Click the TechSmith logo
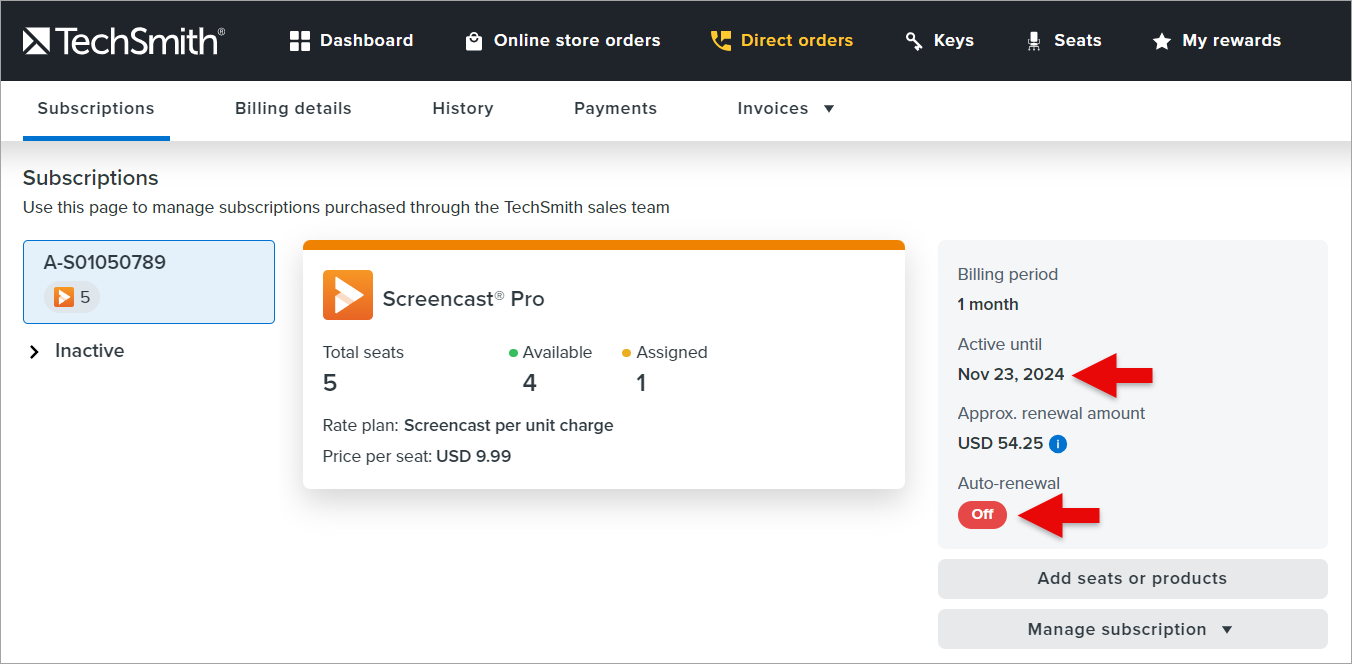This screenshot has width=1352, height=664. [124, 41]
